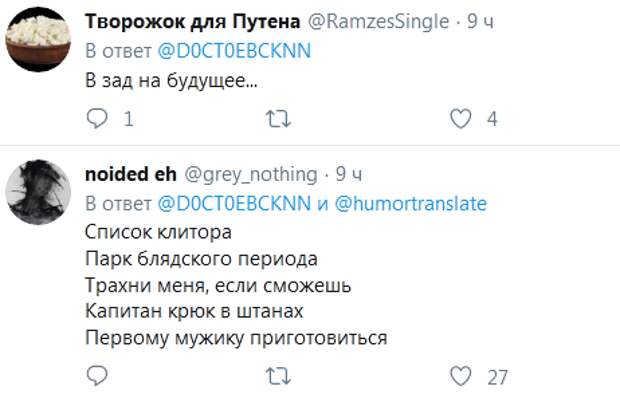This screenshot has height=394, width=620.
Task: Retweet the grey_nothing tweet
Action: coord(278,376)
